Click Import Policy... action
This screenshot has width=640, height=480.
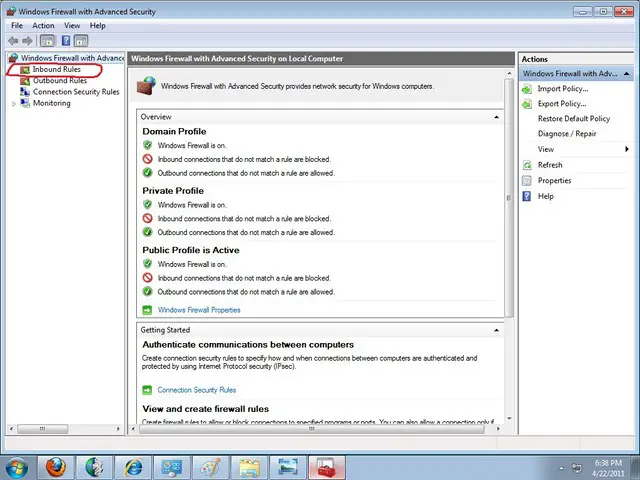563,89
